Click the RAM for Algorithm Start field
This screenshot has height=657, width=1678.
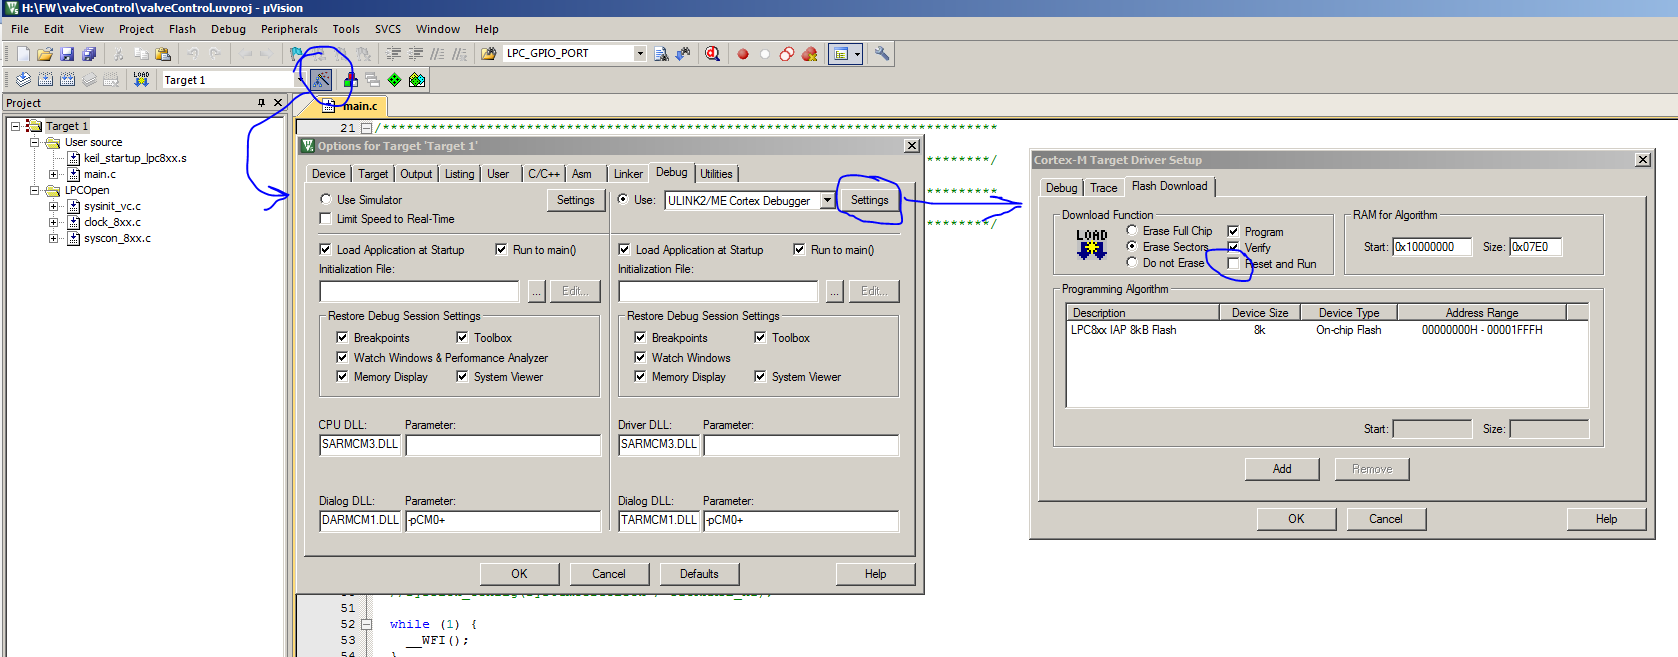tap(1431, 247)
